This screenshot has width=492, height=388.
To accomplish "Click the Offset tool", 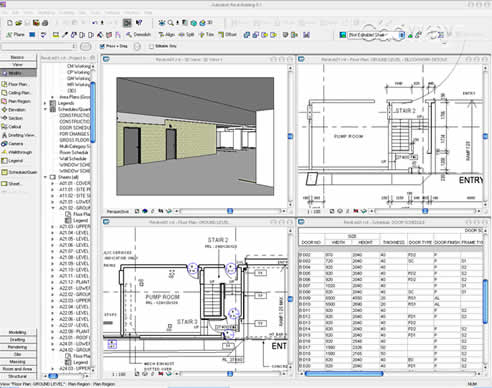I will click(227, 34).
